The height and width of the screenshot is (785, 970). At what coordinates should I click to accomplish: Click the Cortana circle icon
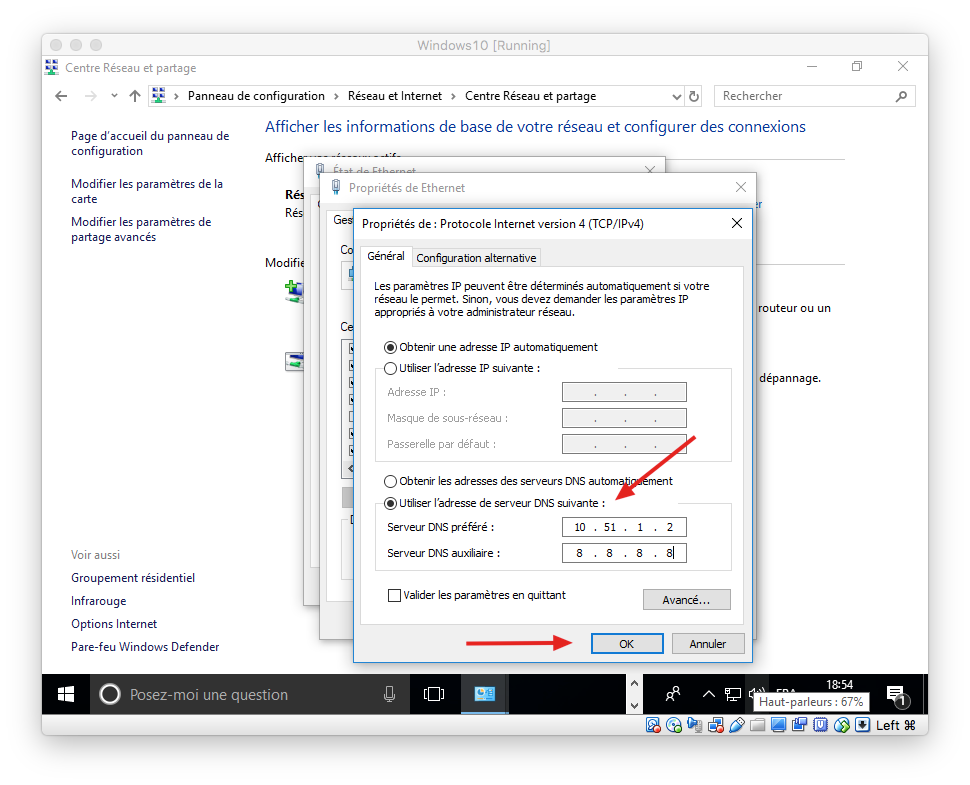(x=110, y=694)
